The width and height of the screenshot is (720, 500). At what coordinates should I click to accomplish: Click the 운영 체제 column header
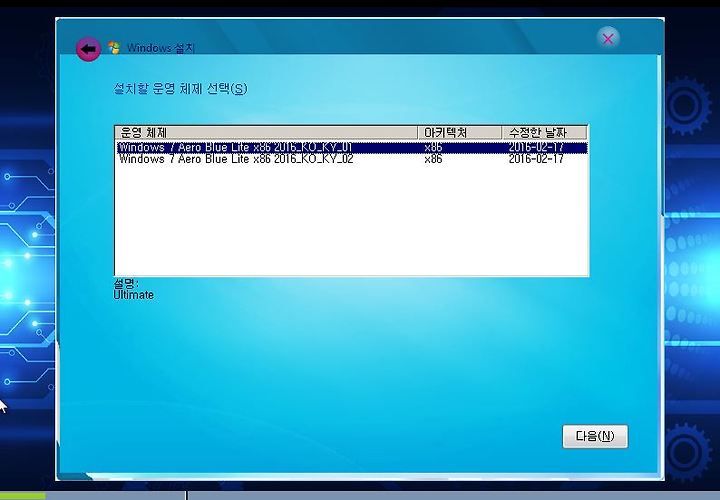pos(266,133)
